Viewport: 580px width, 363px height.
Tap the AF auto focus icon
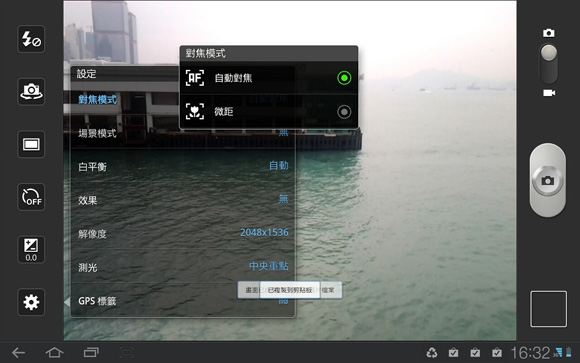tap(195, 78)
